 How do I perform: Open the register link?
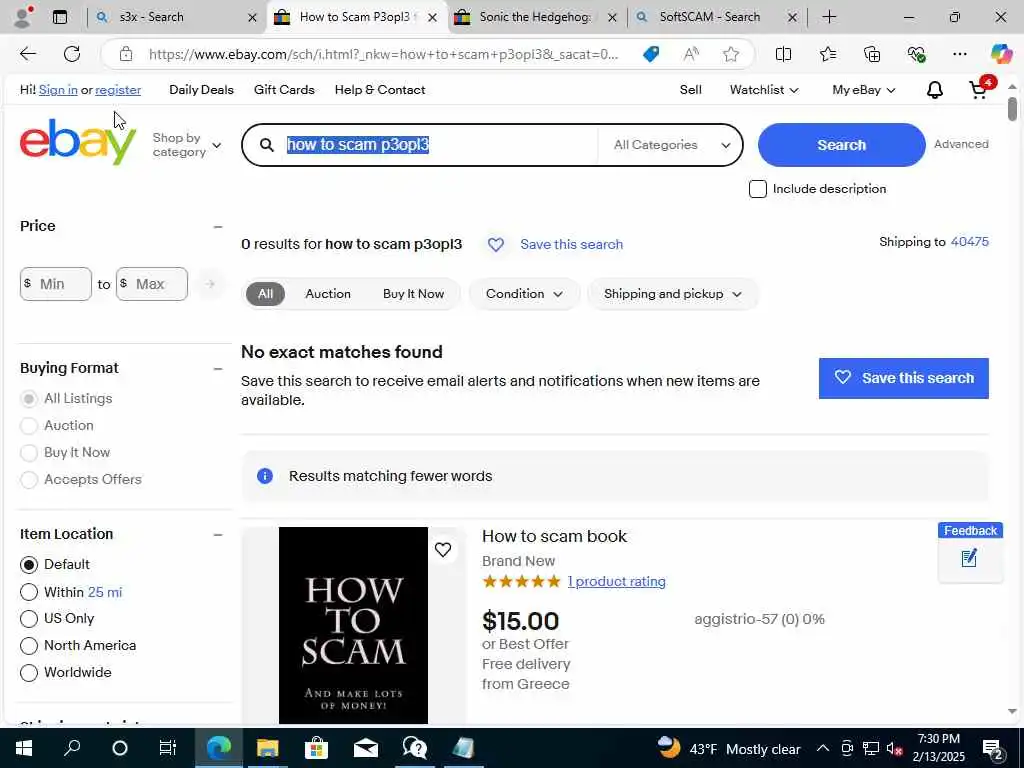[x=118, y=90]
